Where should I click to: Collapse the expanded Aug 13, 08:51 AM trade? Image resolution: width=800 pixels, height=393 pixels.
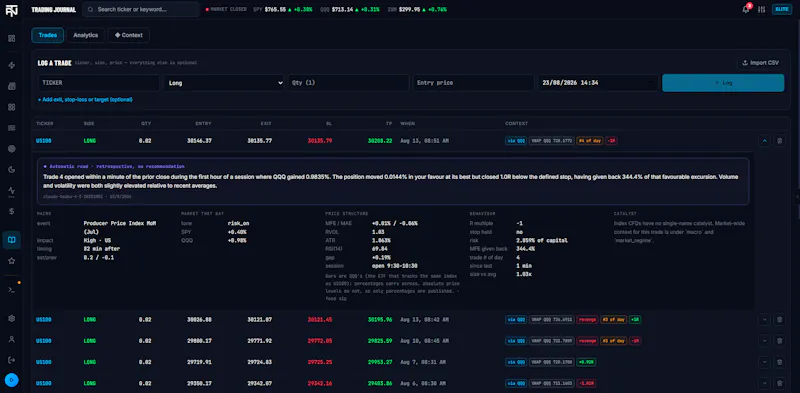coord(764,141)
